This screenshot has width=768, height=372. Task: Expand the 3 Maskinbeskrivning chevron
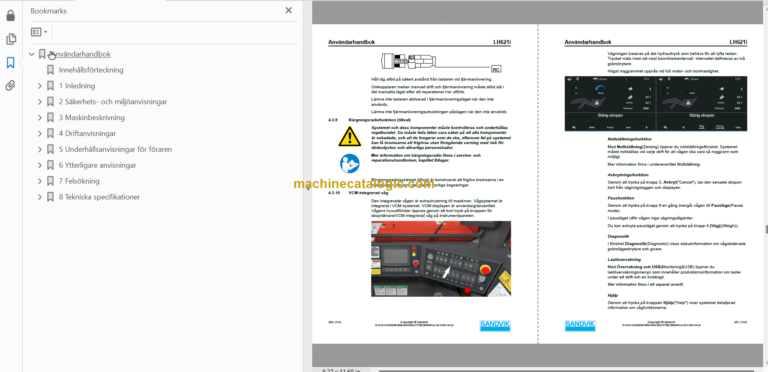pos(40,118)
